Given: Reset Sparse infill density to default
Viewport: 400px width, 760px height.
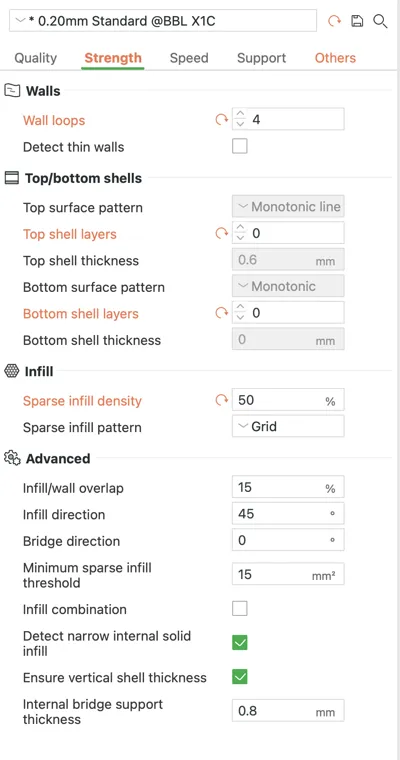Looking at the screenshot, I should (222, 400).
